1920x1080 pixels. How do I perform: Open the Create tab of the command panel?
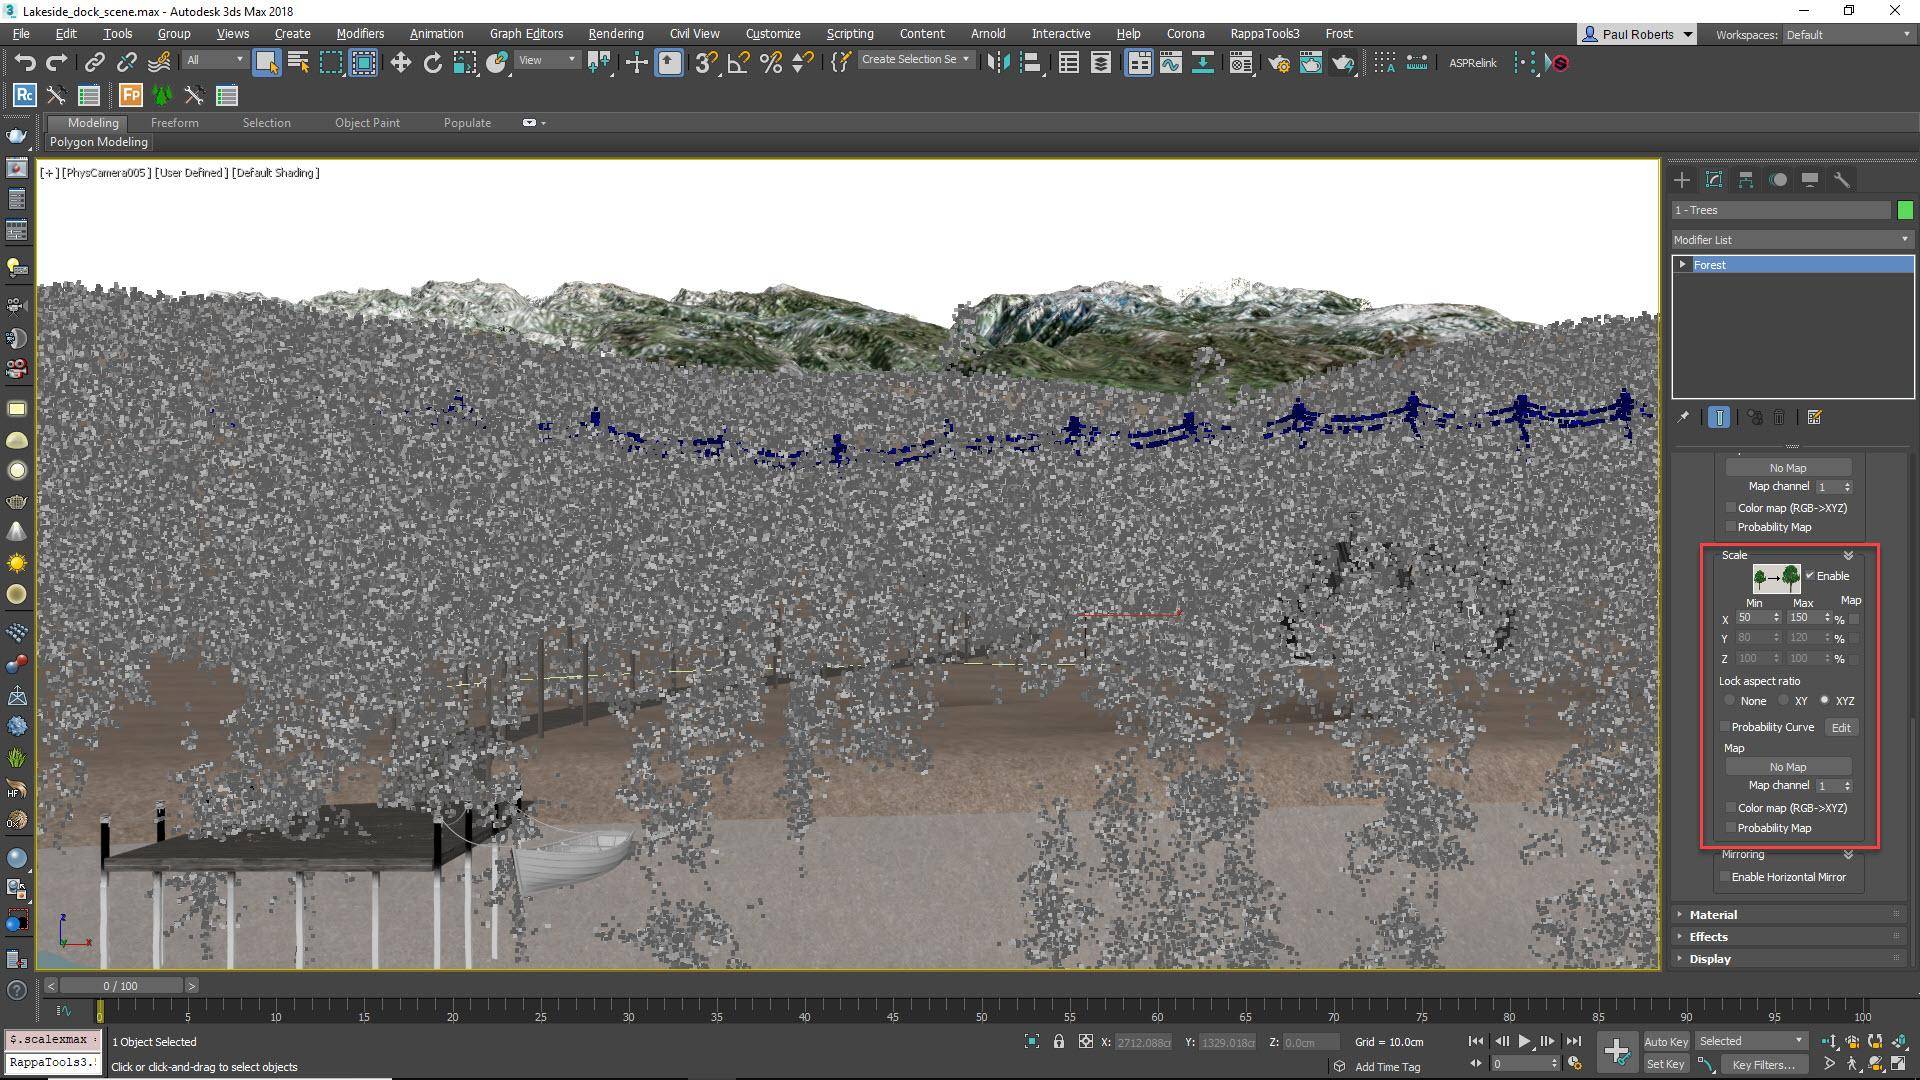point(1681,180)
